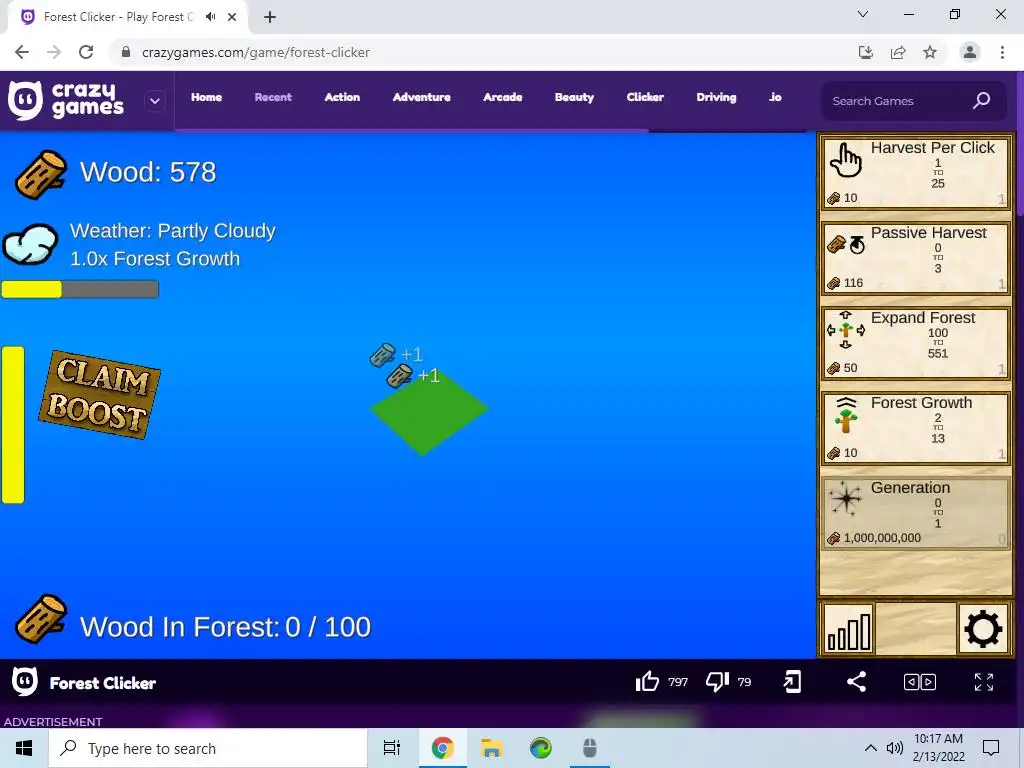Viewport: 1024px width, 768px height.
Task: Click the add-to-favorites icon beside dislike count
Action: tap(792, 682)
